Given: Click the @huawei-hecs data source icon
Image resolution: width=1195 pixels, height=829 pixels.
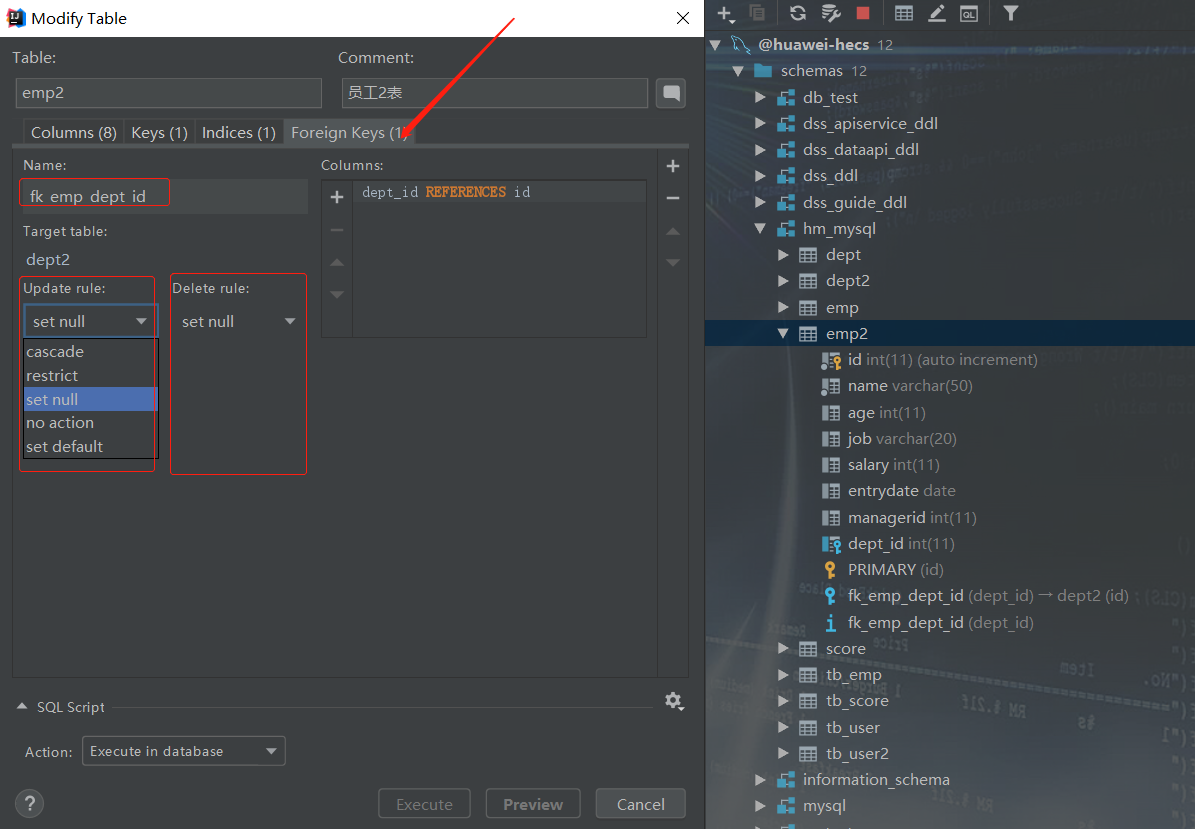Looking at the screenshot, I should point(740,44).
